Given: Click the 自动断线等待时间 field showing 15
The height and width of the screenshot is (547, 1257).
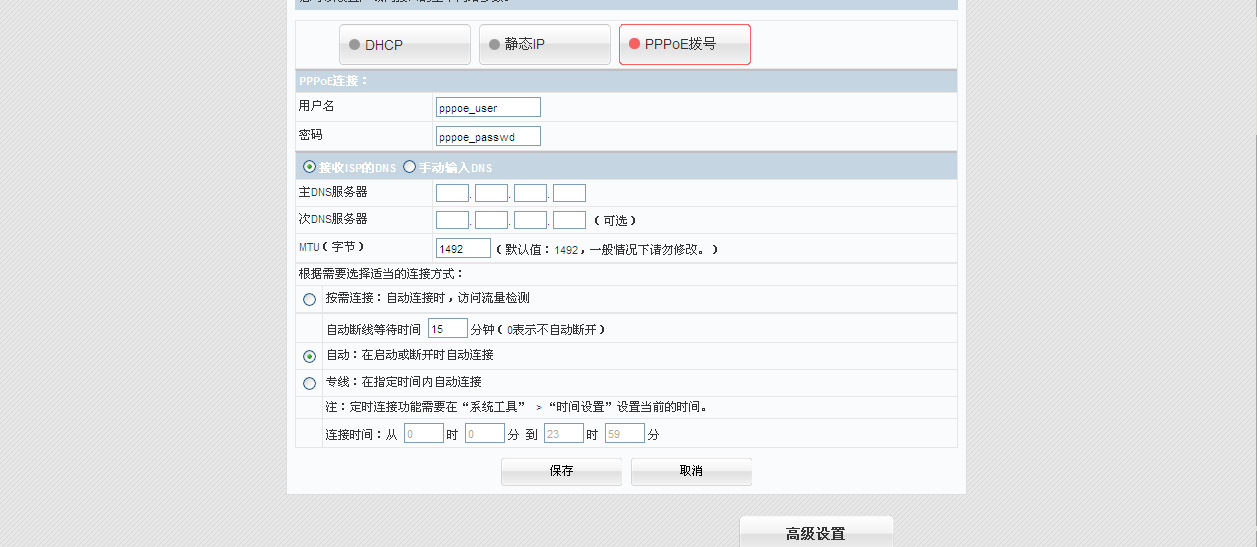Looking at the screenshot, I should (x=448, y=328).
